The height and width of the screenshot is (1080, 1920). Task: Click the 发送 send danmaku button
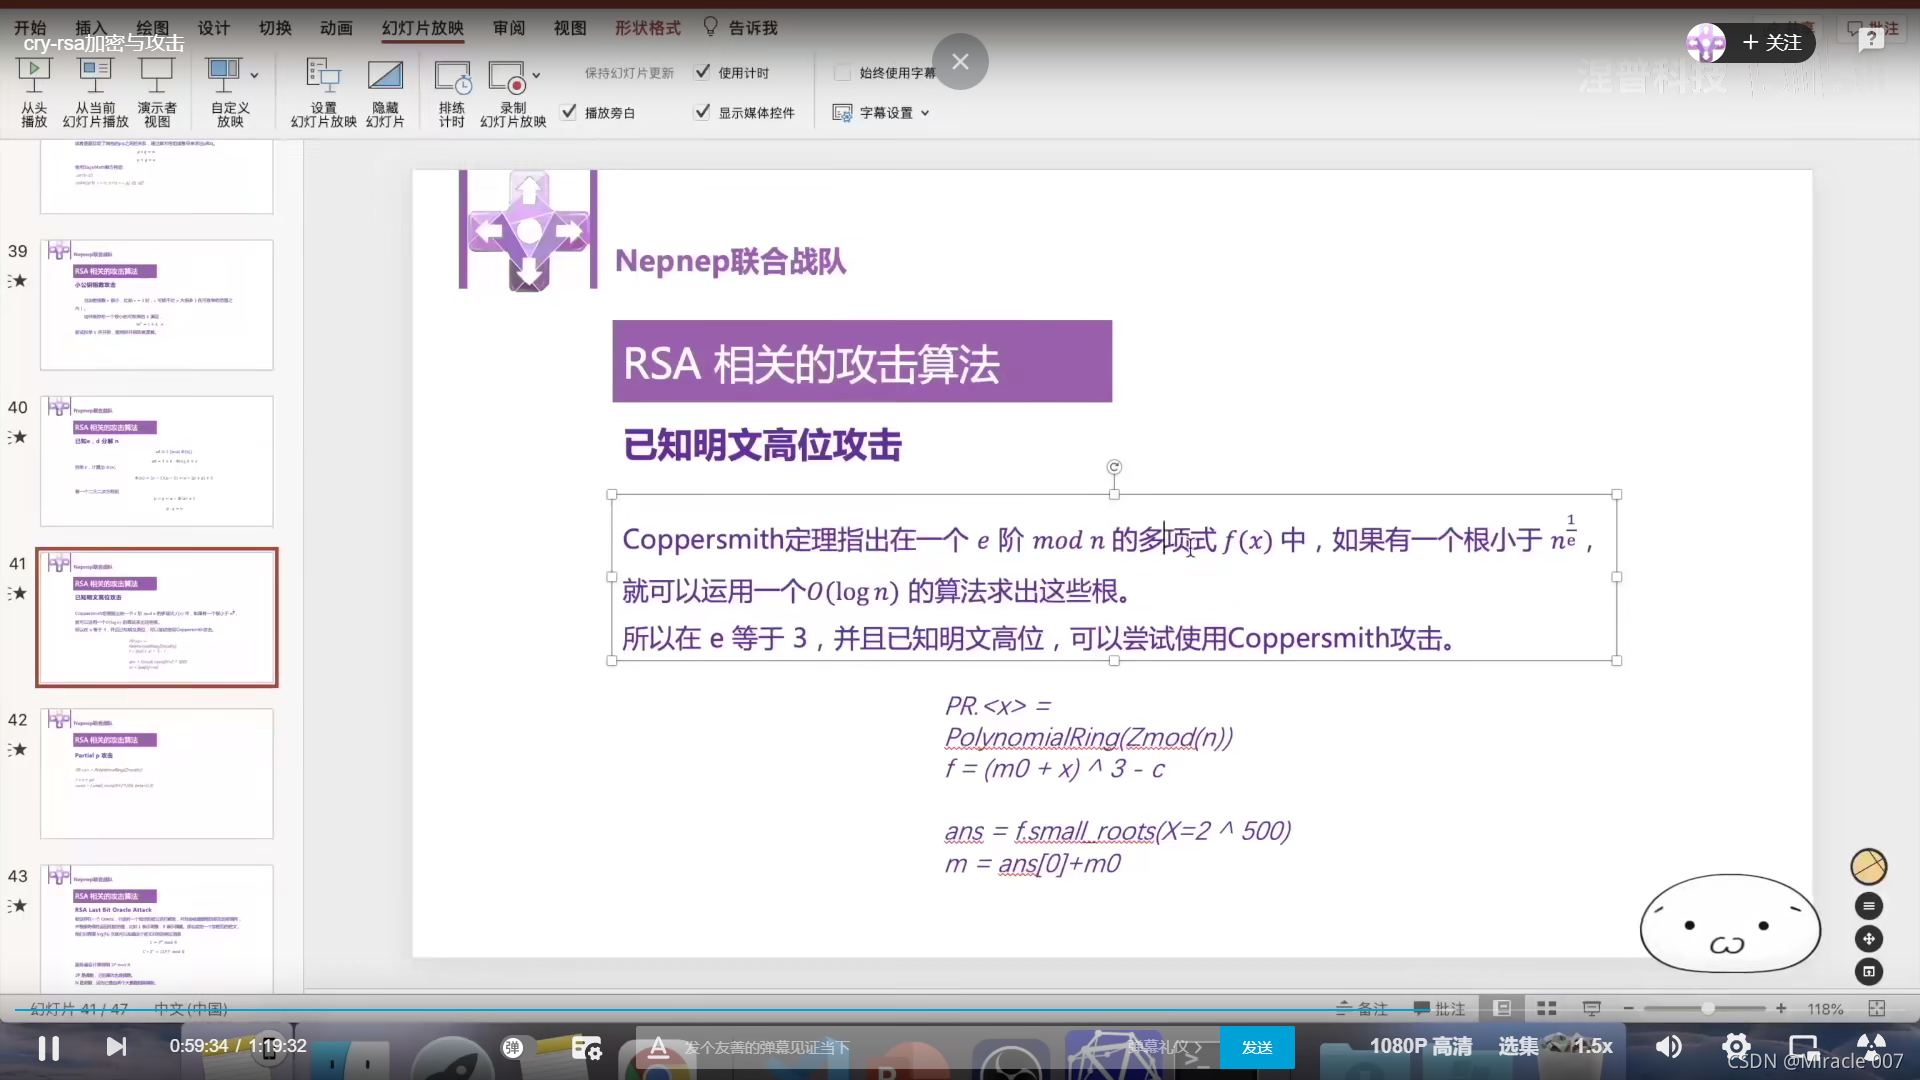tap(1257, 1047)
